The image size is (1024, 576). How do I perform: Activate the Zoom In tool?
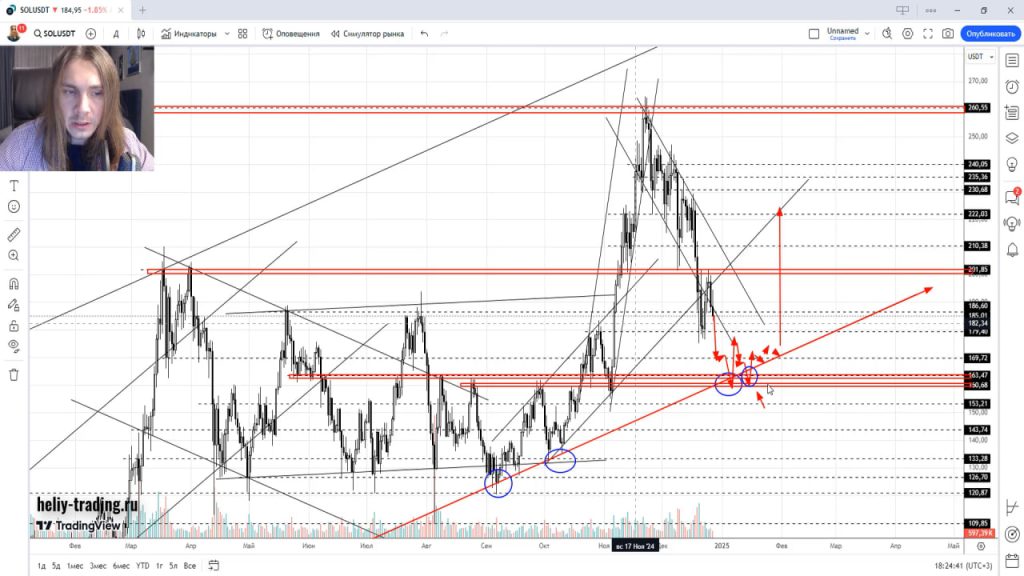14,256
